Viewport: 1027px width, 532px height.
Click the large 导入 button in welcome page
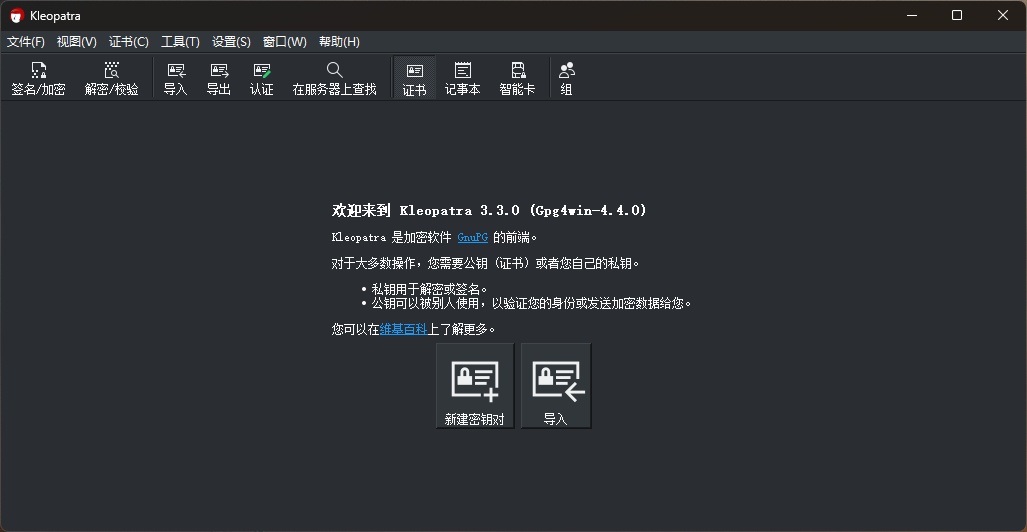555,386
